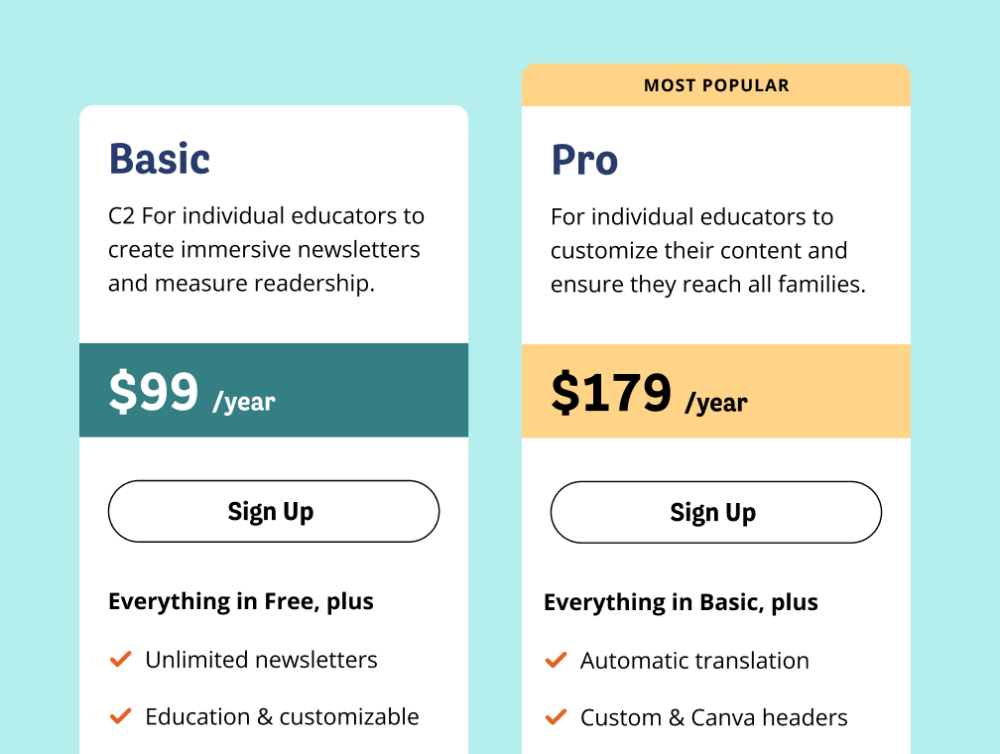
Task: Click the checkmark beside Automatic translation
Action: pyautogui.click(x=556, y=660)
